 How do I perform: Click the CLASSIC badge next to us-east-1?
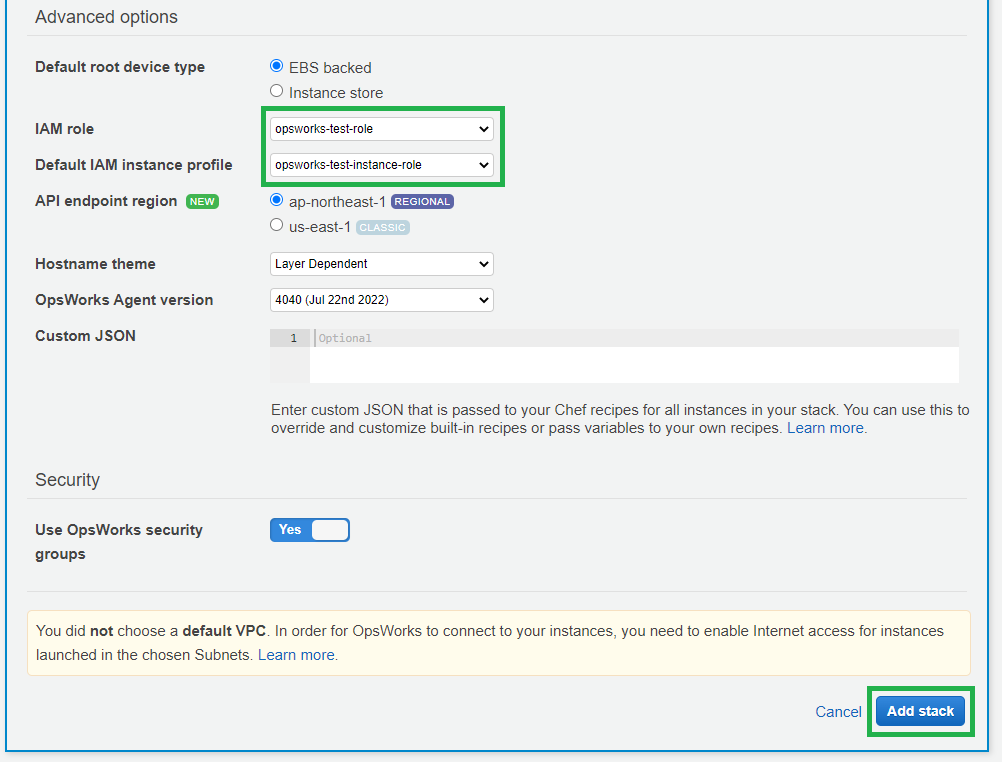point(383,227)
